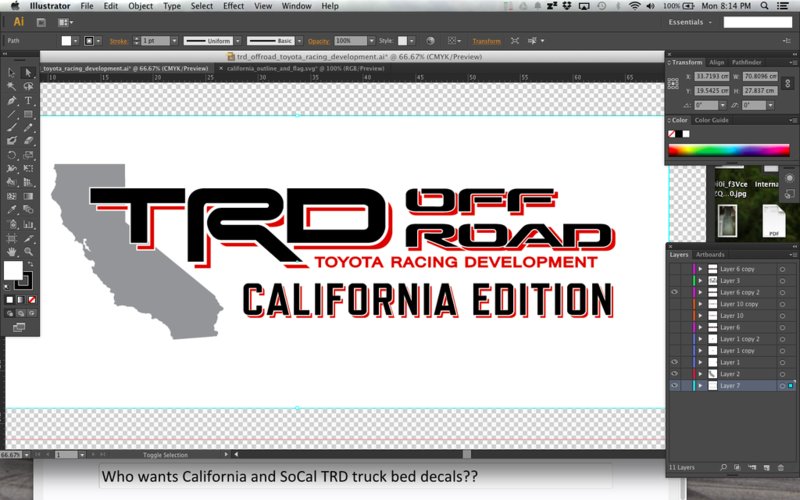
Task: Open the Object menu
Action: click(x=140, y=6)
